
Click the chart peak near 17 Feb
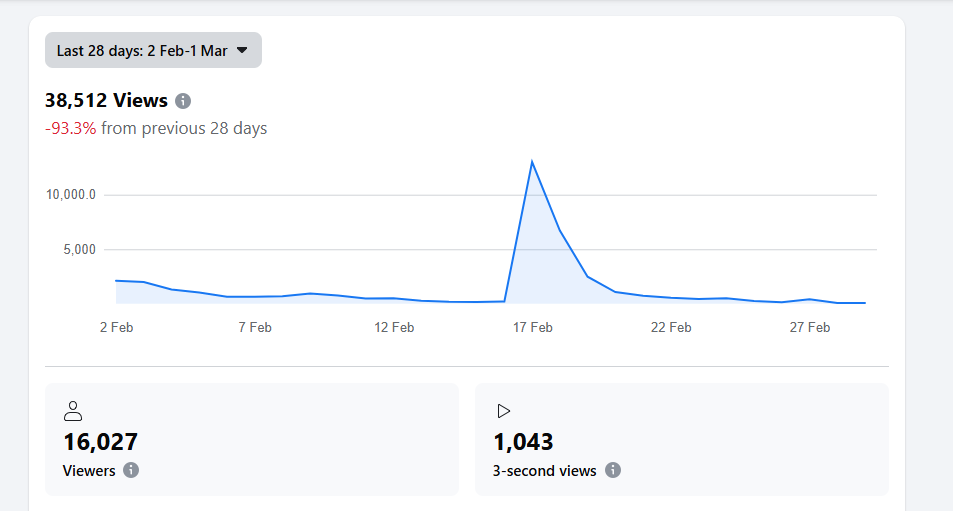coord(532,161)
